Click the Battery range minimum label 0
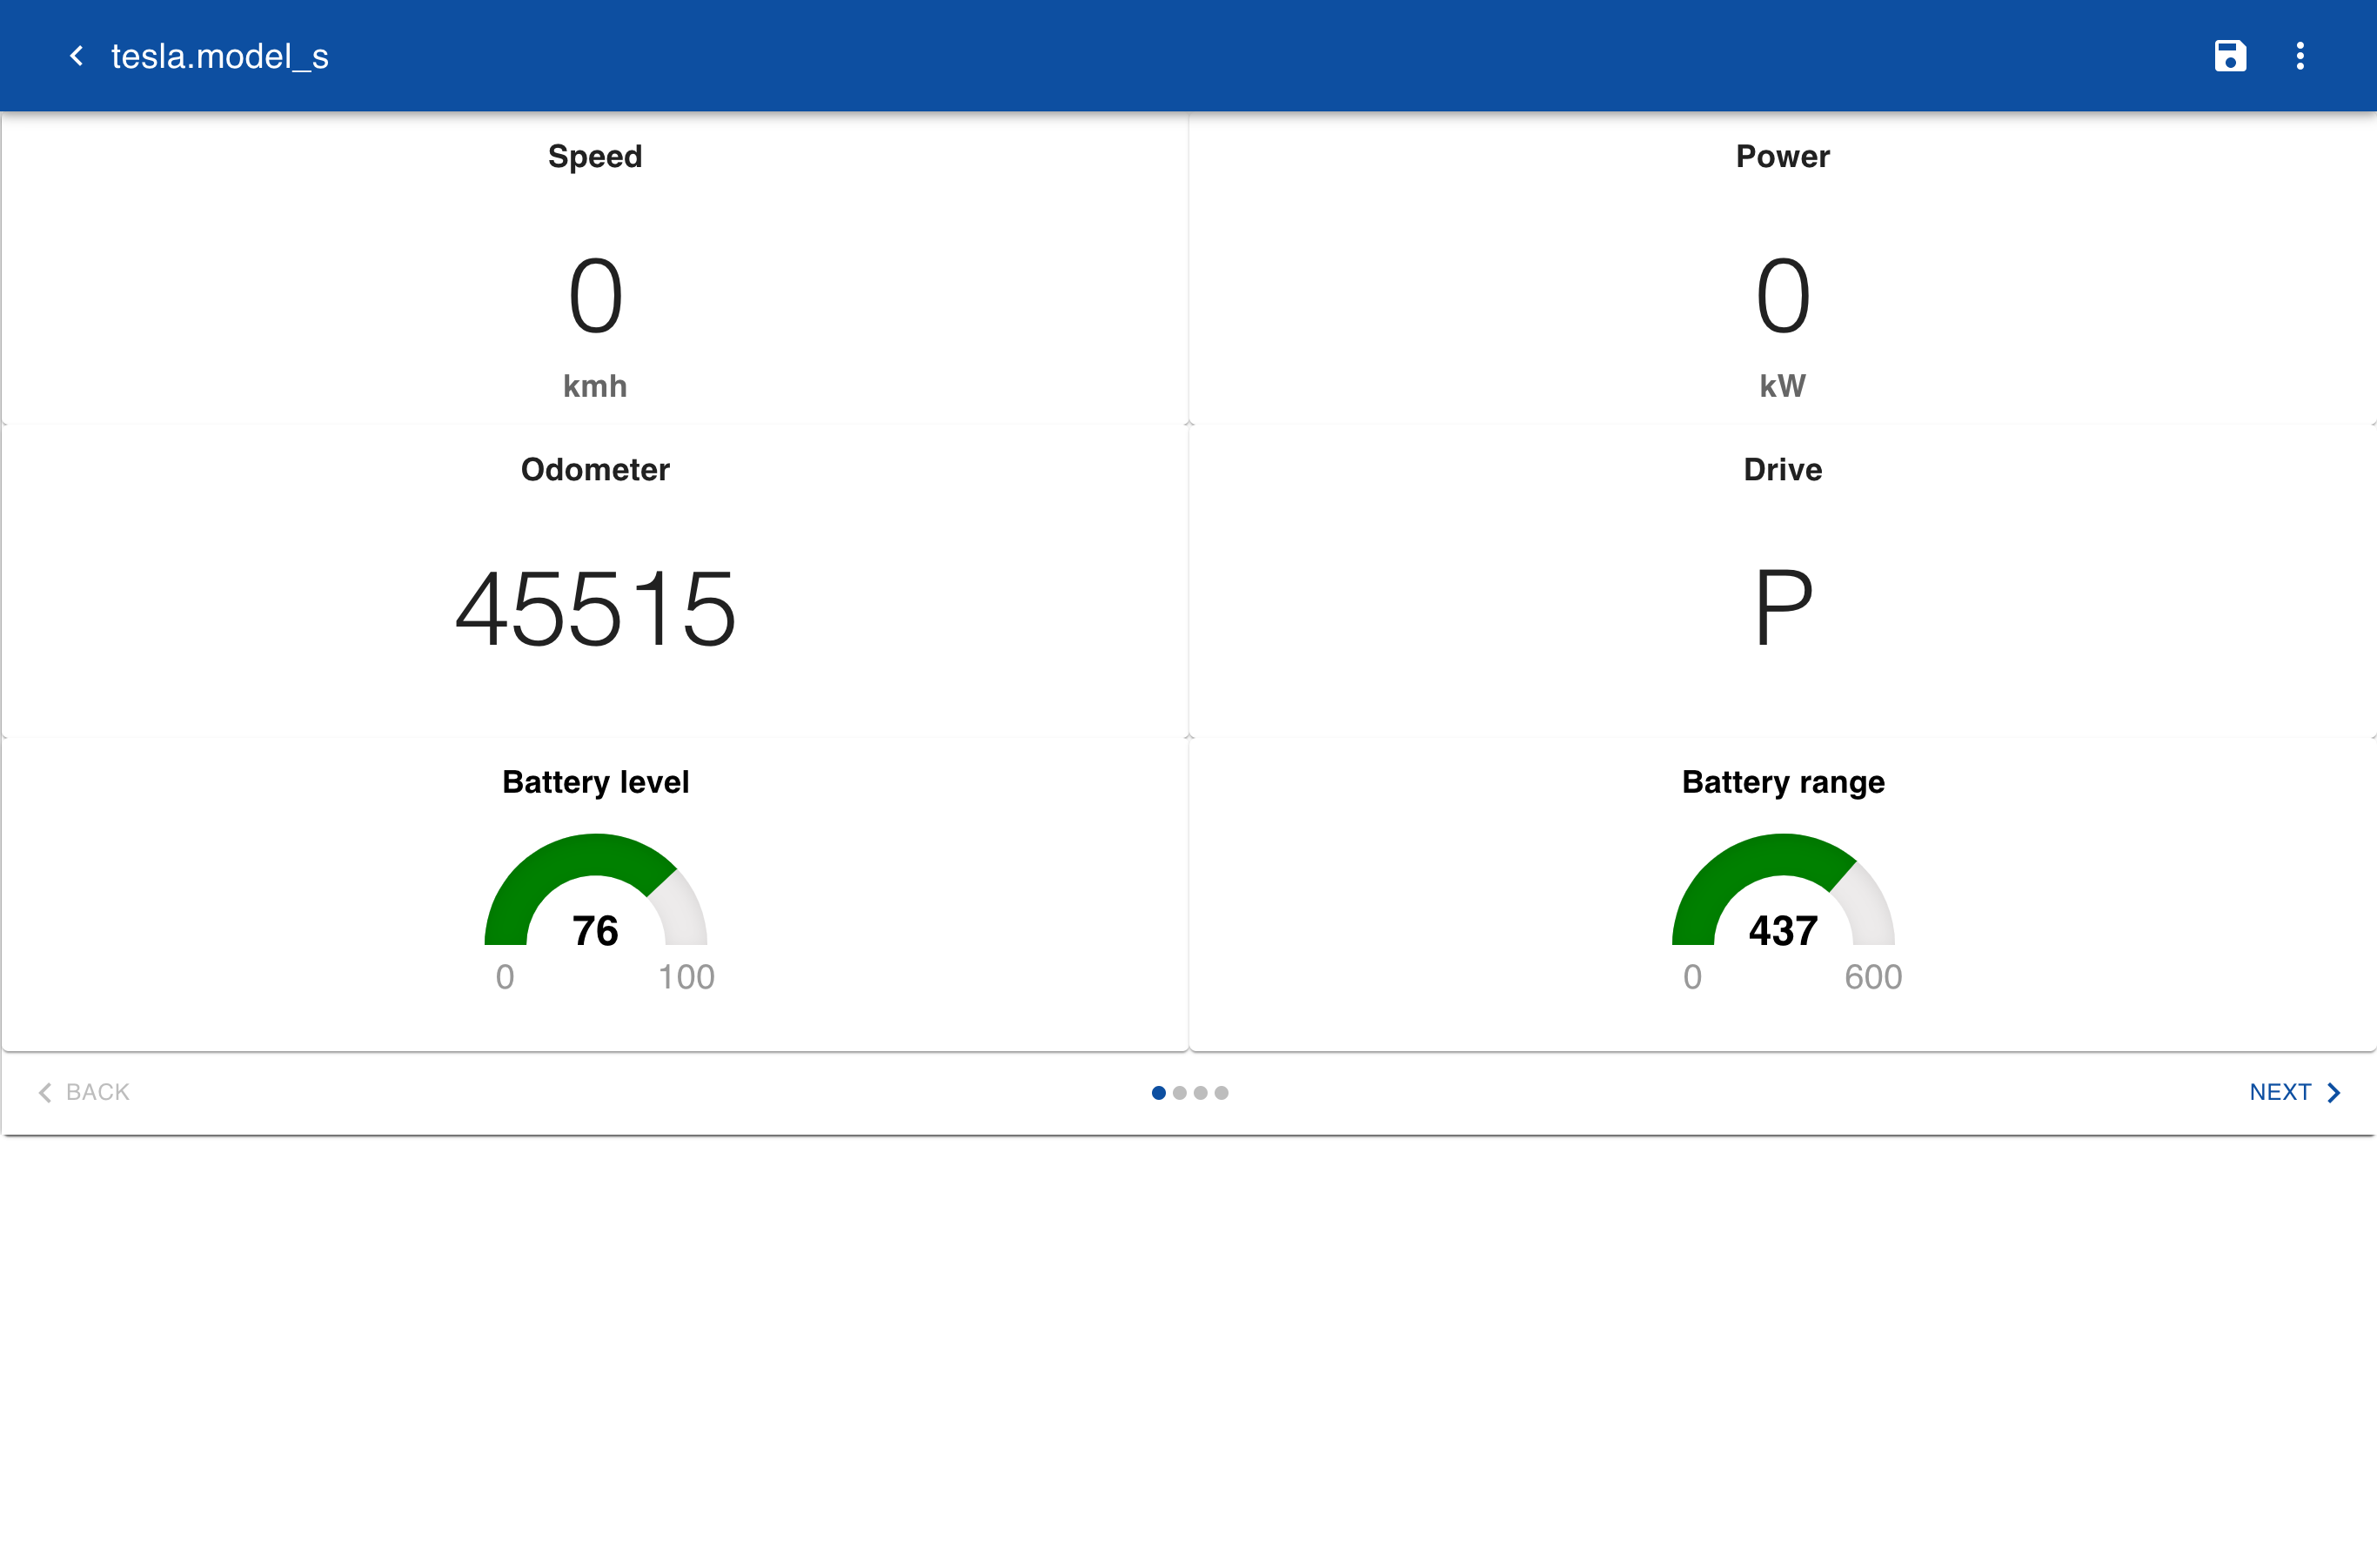 coord(1692,977)
